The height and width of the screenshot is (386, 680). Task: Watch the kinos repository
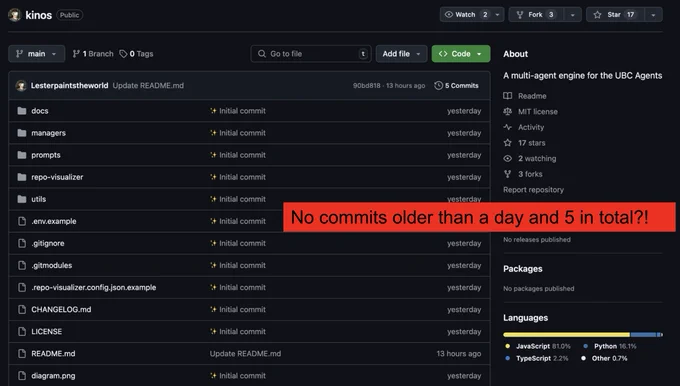(x=466, y=15)
